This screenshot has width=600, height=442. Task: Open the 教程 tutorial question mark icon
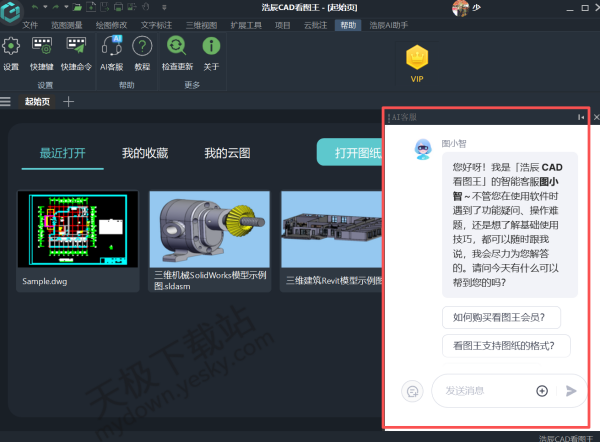pos(142,46)
